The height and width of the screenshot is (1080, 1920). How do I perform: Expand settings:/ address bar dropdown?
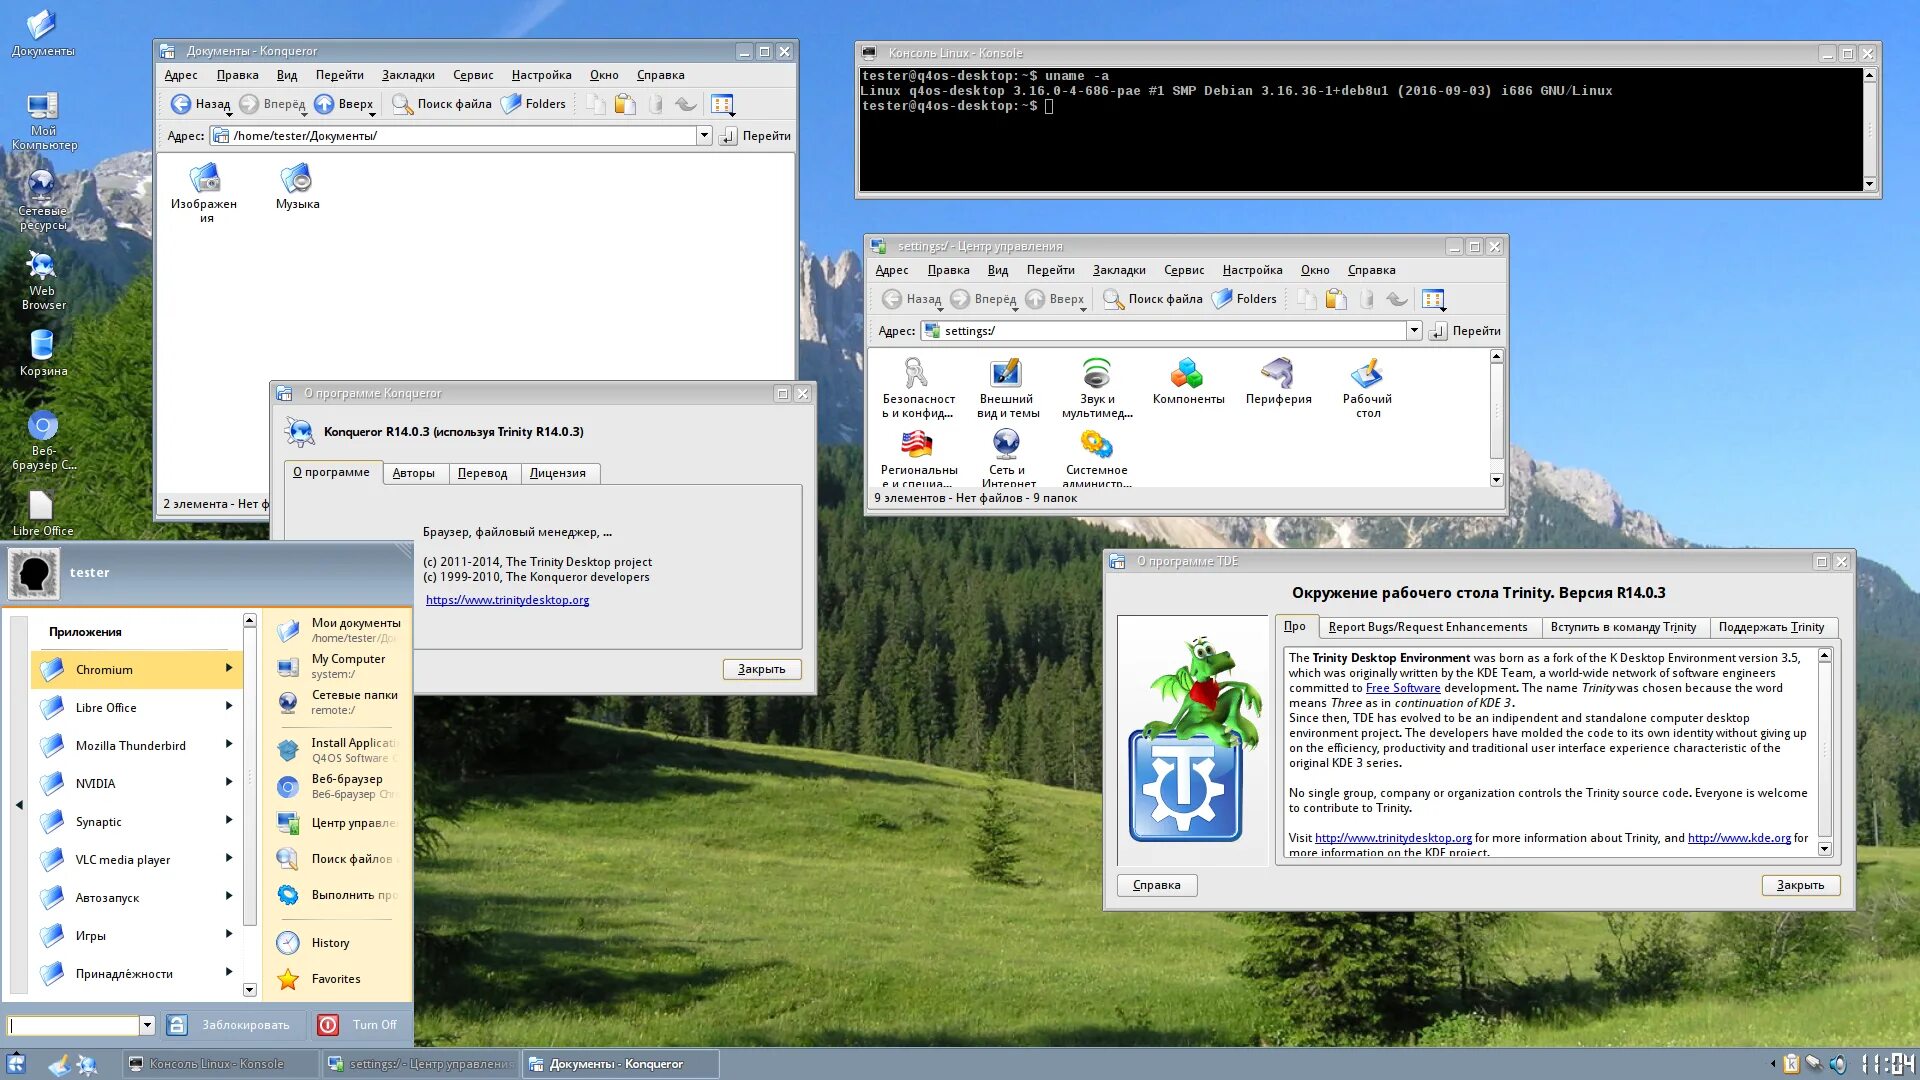[x=1414, y=331]
